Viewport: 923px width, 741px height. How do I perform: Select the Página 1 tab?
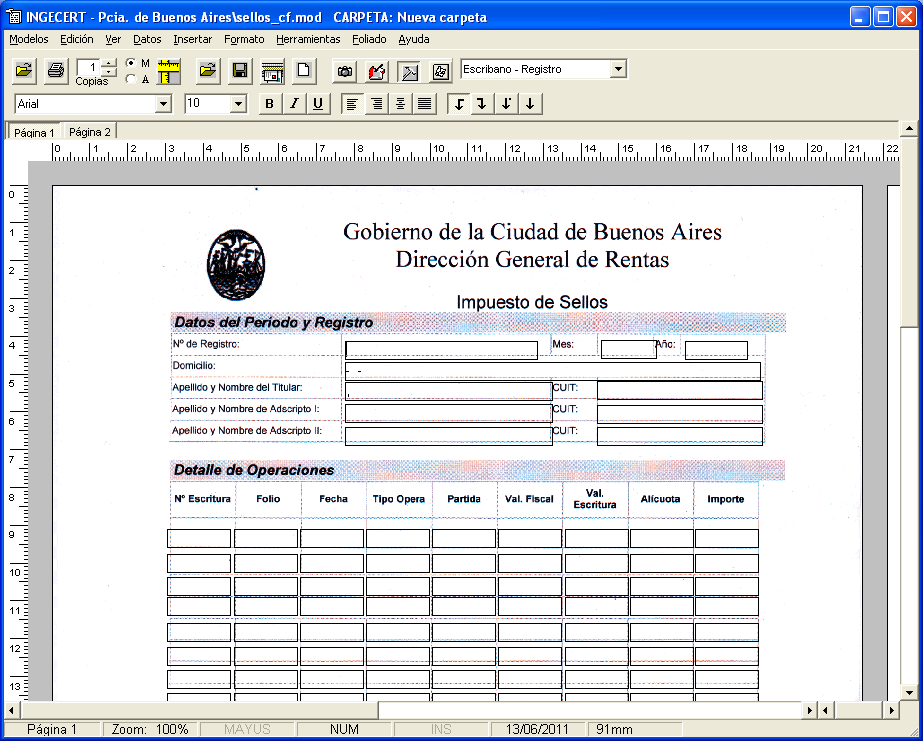tap(34, 132)
